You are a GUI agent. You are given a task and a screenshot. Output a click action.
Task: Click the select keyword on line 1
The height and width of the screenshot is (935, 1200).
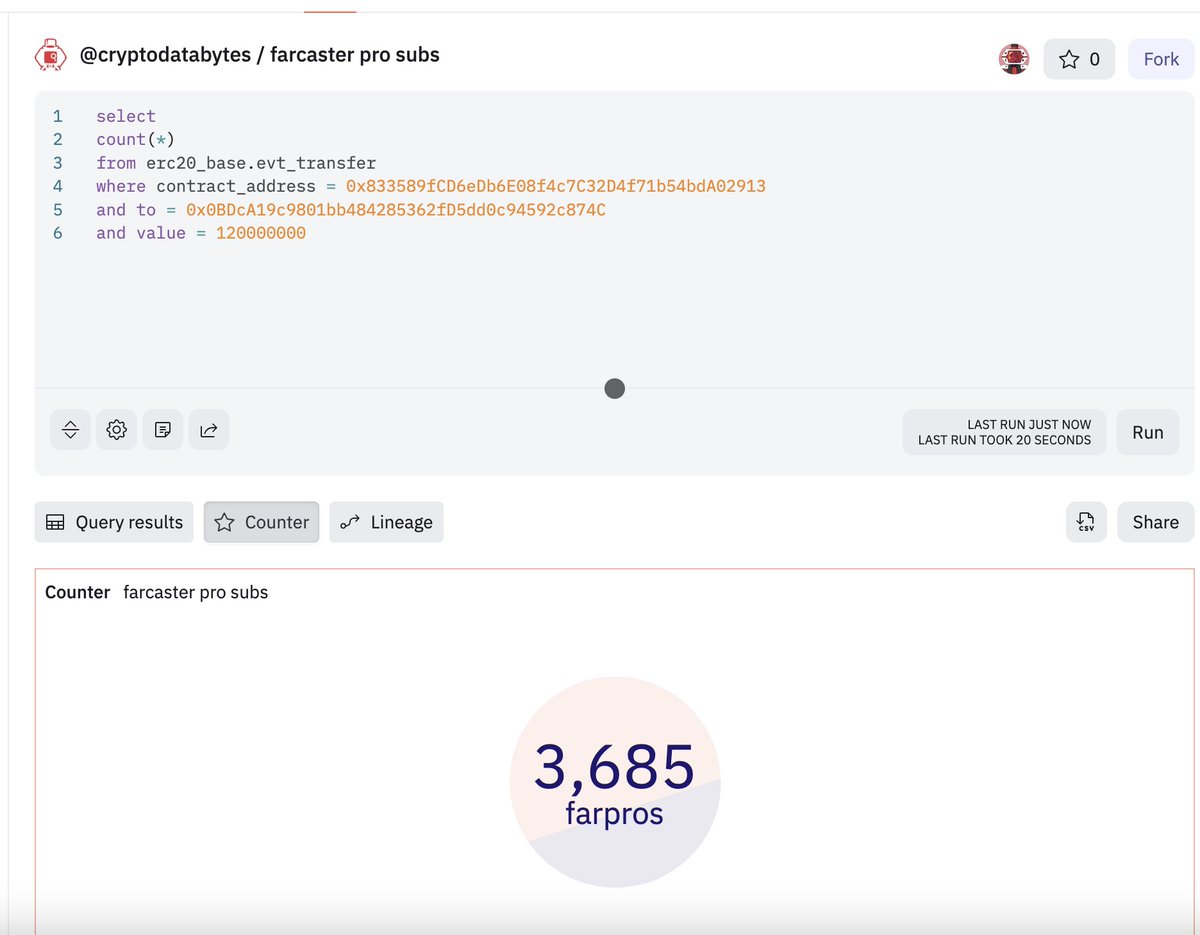pos(126,116)
